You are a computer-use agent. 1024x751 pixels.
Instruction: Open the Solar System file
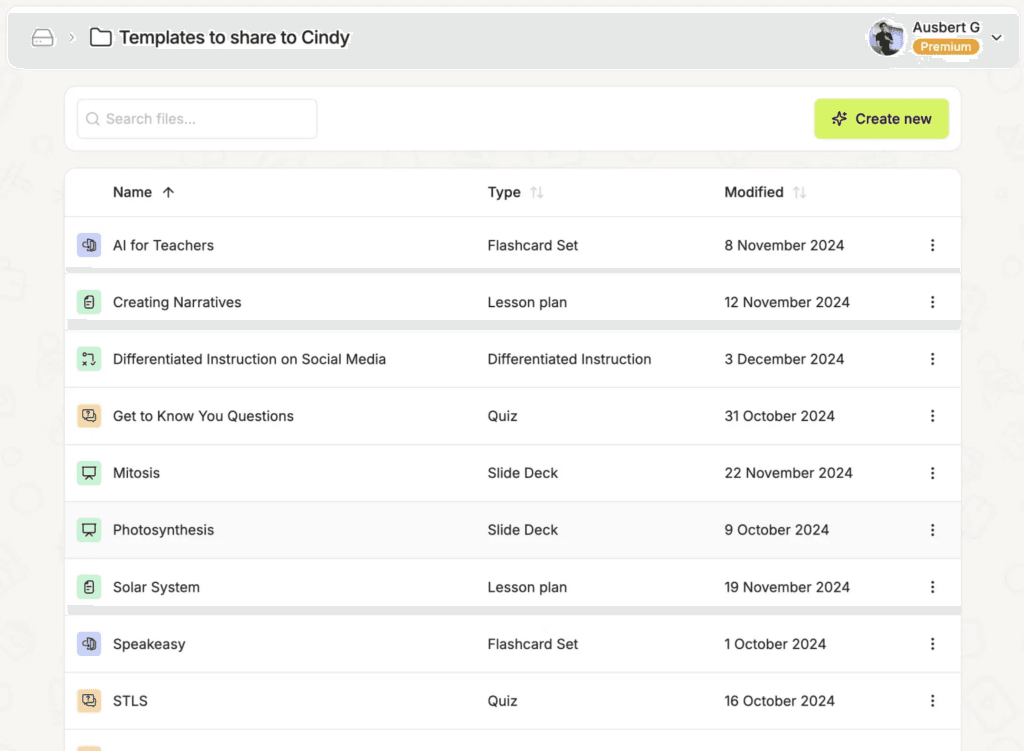click(x=156, y=587)
